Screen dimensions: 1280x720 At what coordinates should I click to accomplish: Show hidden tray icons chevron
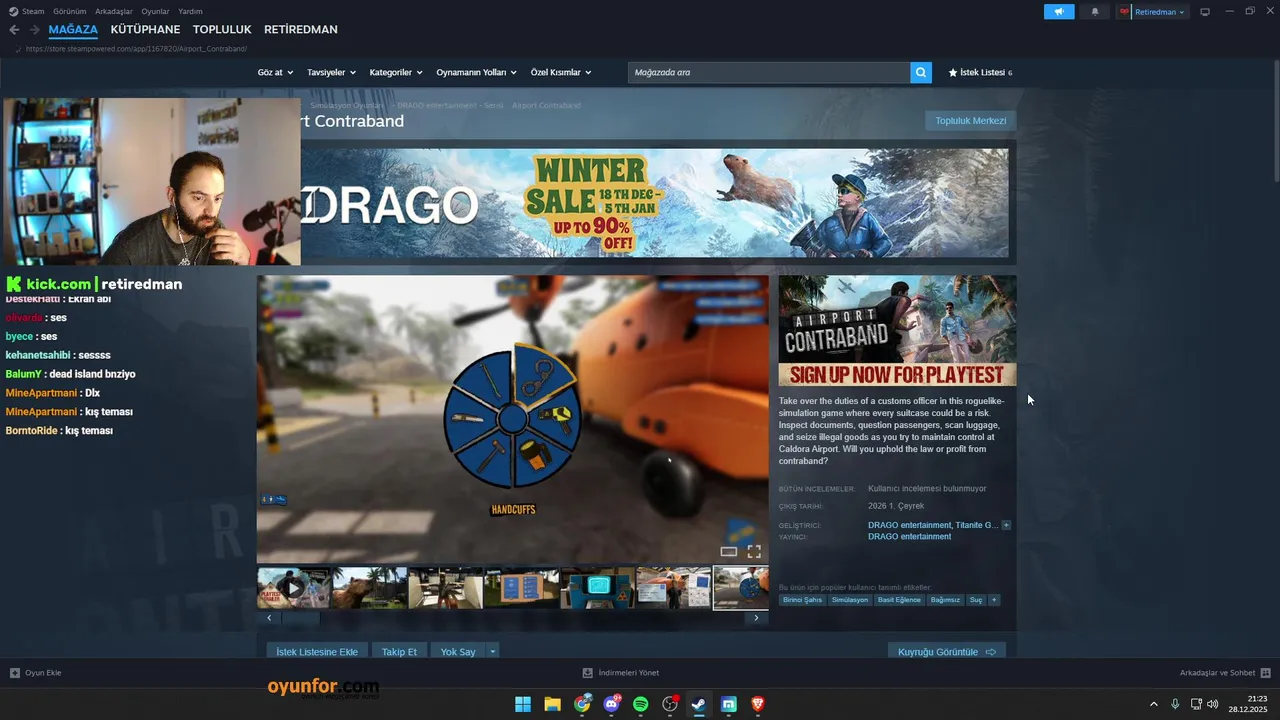pos(1153,704)
